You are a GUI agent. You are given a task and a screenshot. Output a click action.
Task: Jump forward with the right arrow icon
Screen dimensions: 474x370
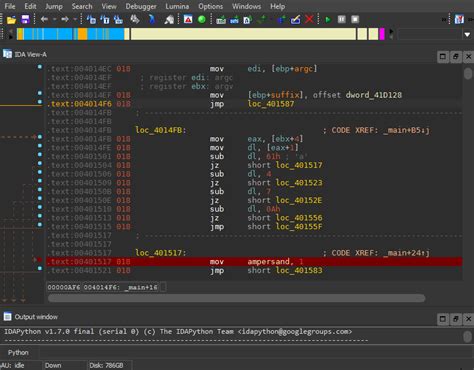click(65, 19)
